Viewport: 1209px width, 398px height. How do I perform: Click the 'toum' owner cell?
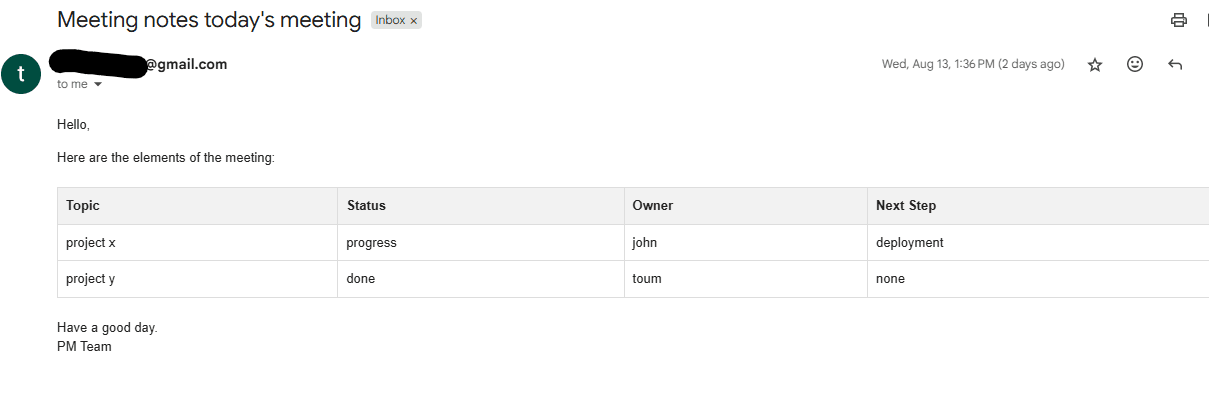[746, 279]
